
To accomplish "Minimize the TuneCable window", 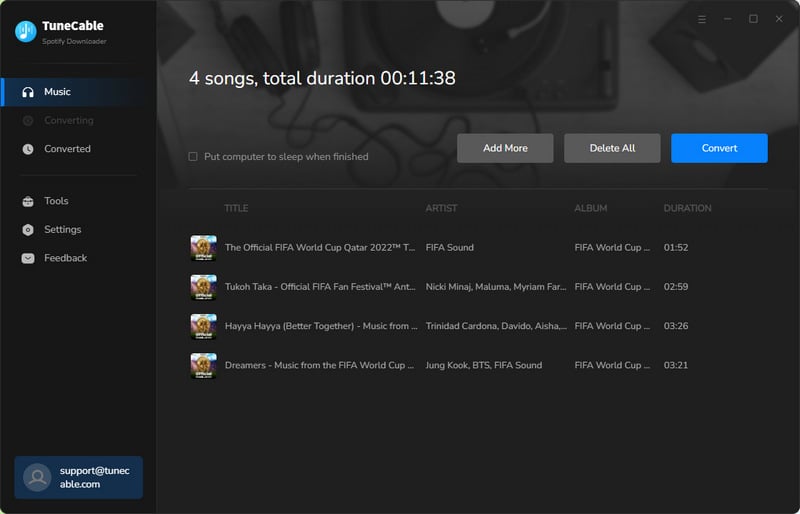I will pos(728,19).
